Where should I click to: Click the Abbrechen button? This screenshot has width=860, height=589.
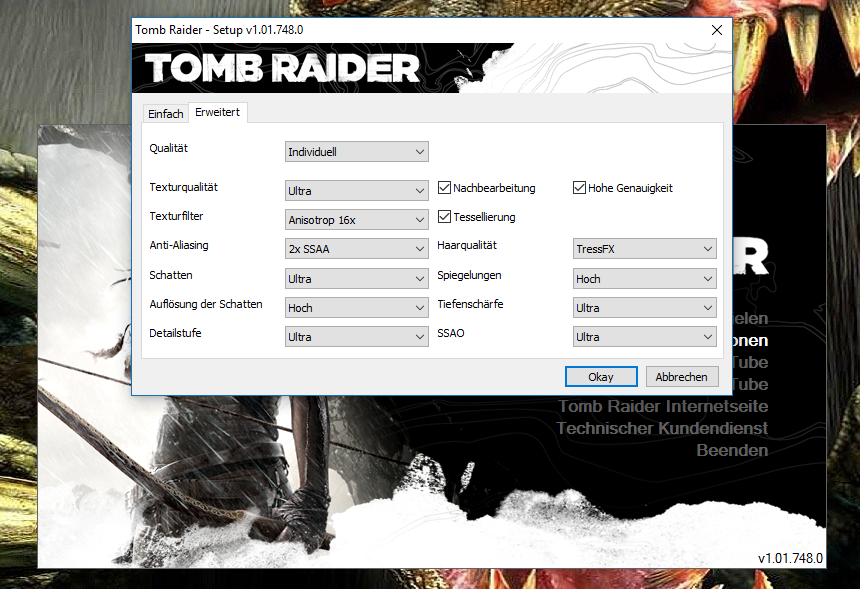[682, 377]
